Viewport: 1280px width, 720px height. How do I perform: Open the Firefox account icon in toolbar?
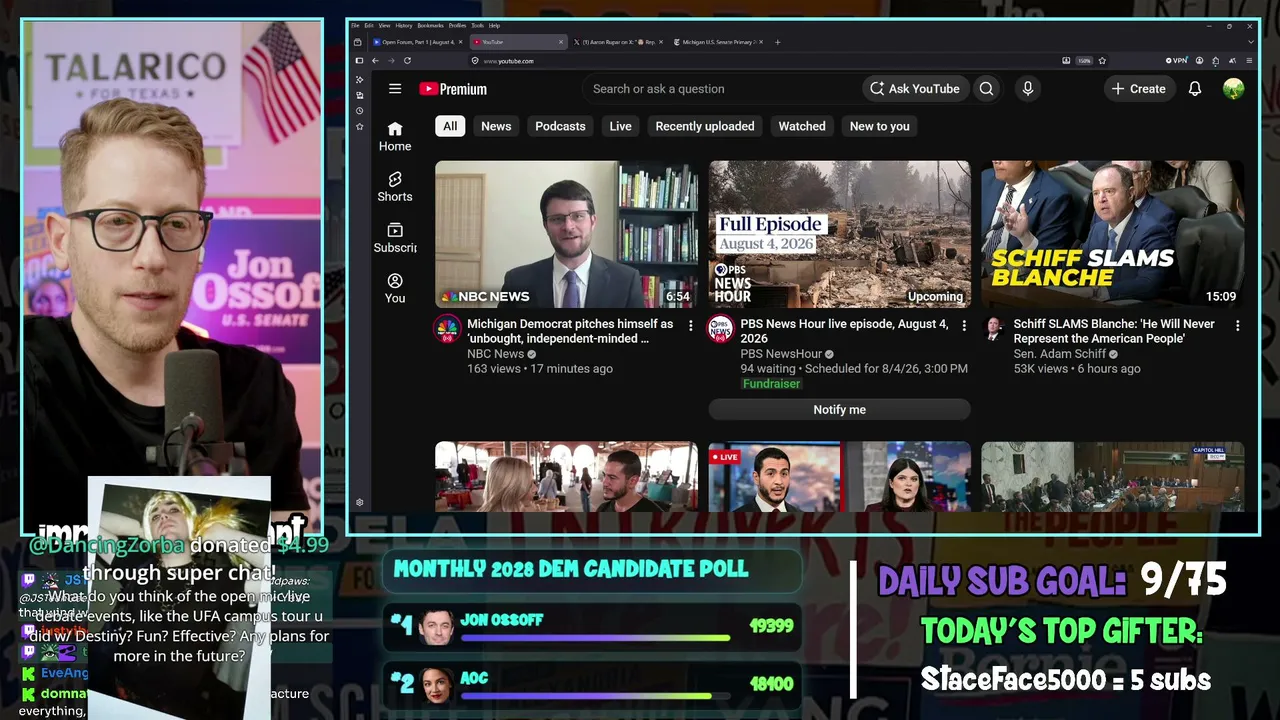point(1200,61)
